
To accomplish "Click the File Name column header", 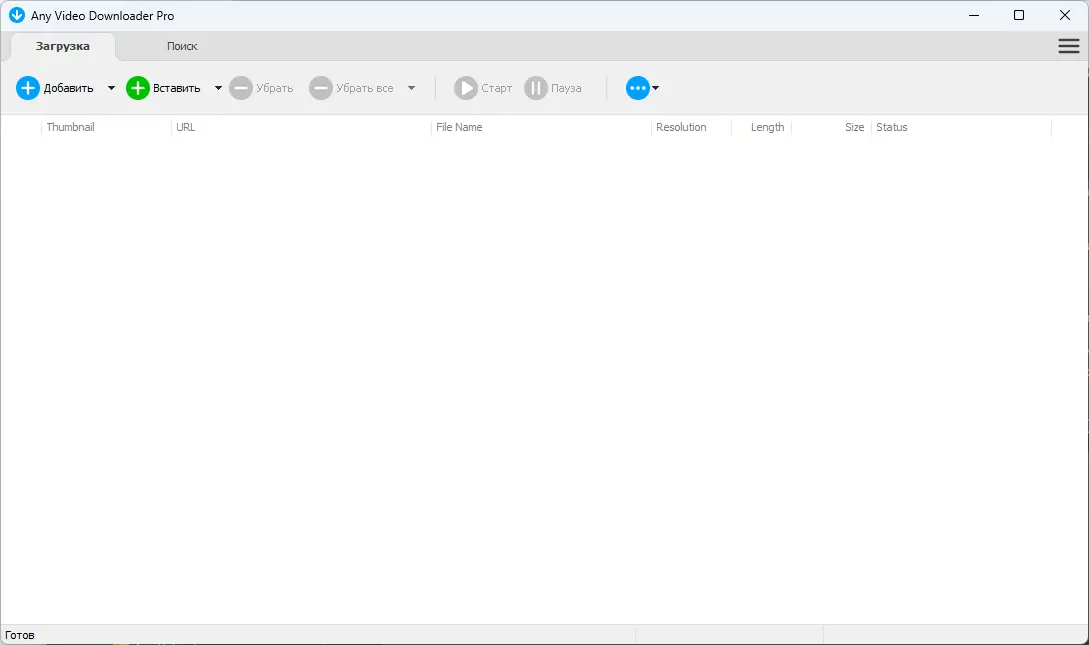I will [459, 127].
